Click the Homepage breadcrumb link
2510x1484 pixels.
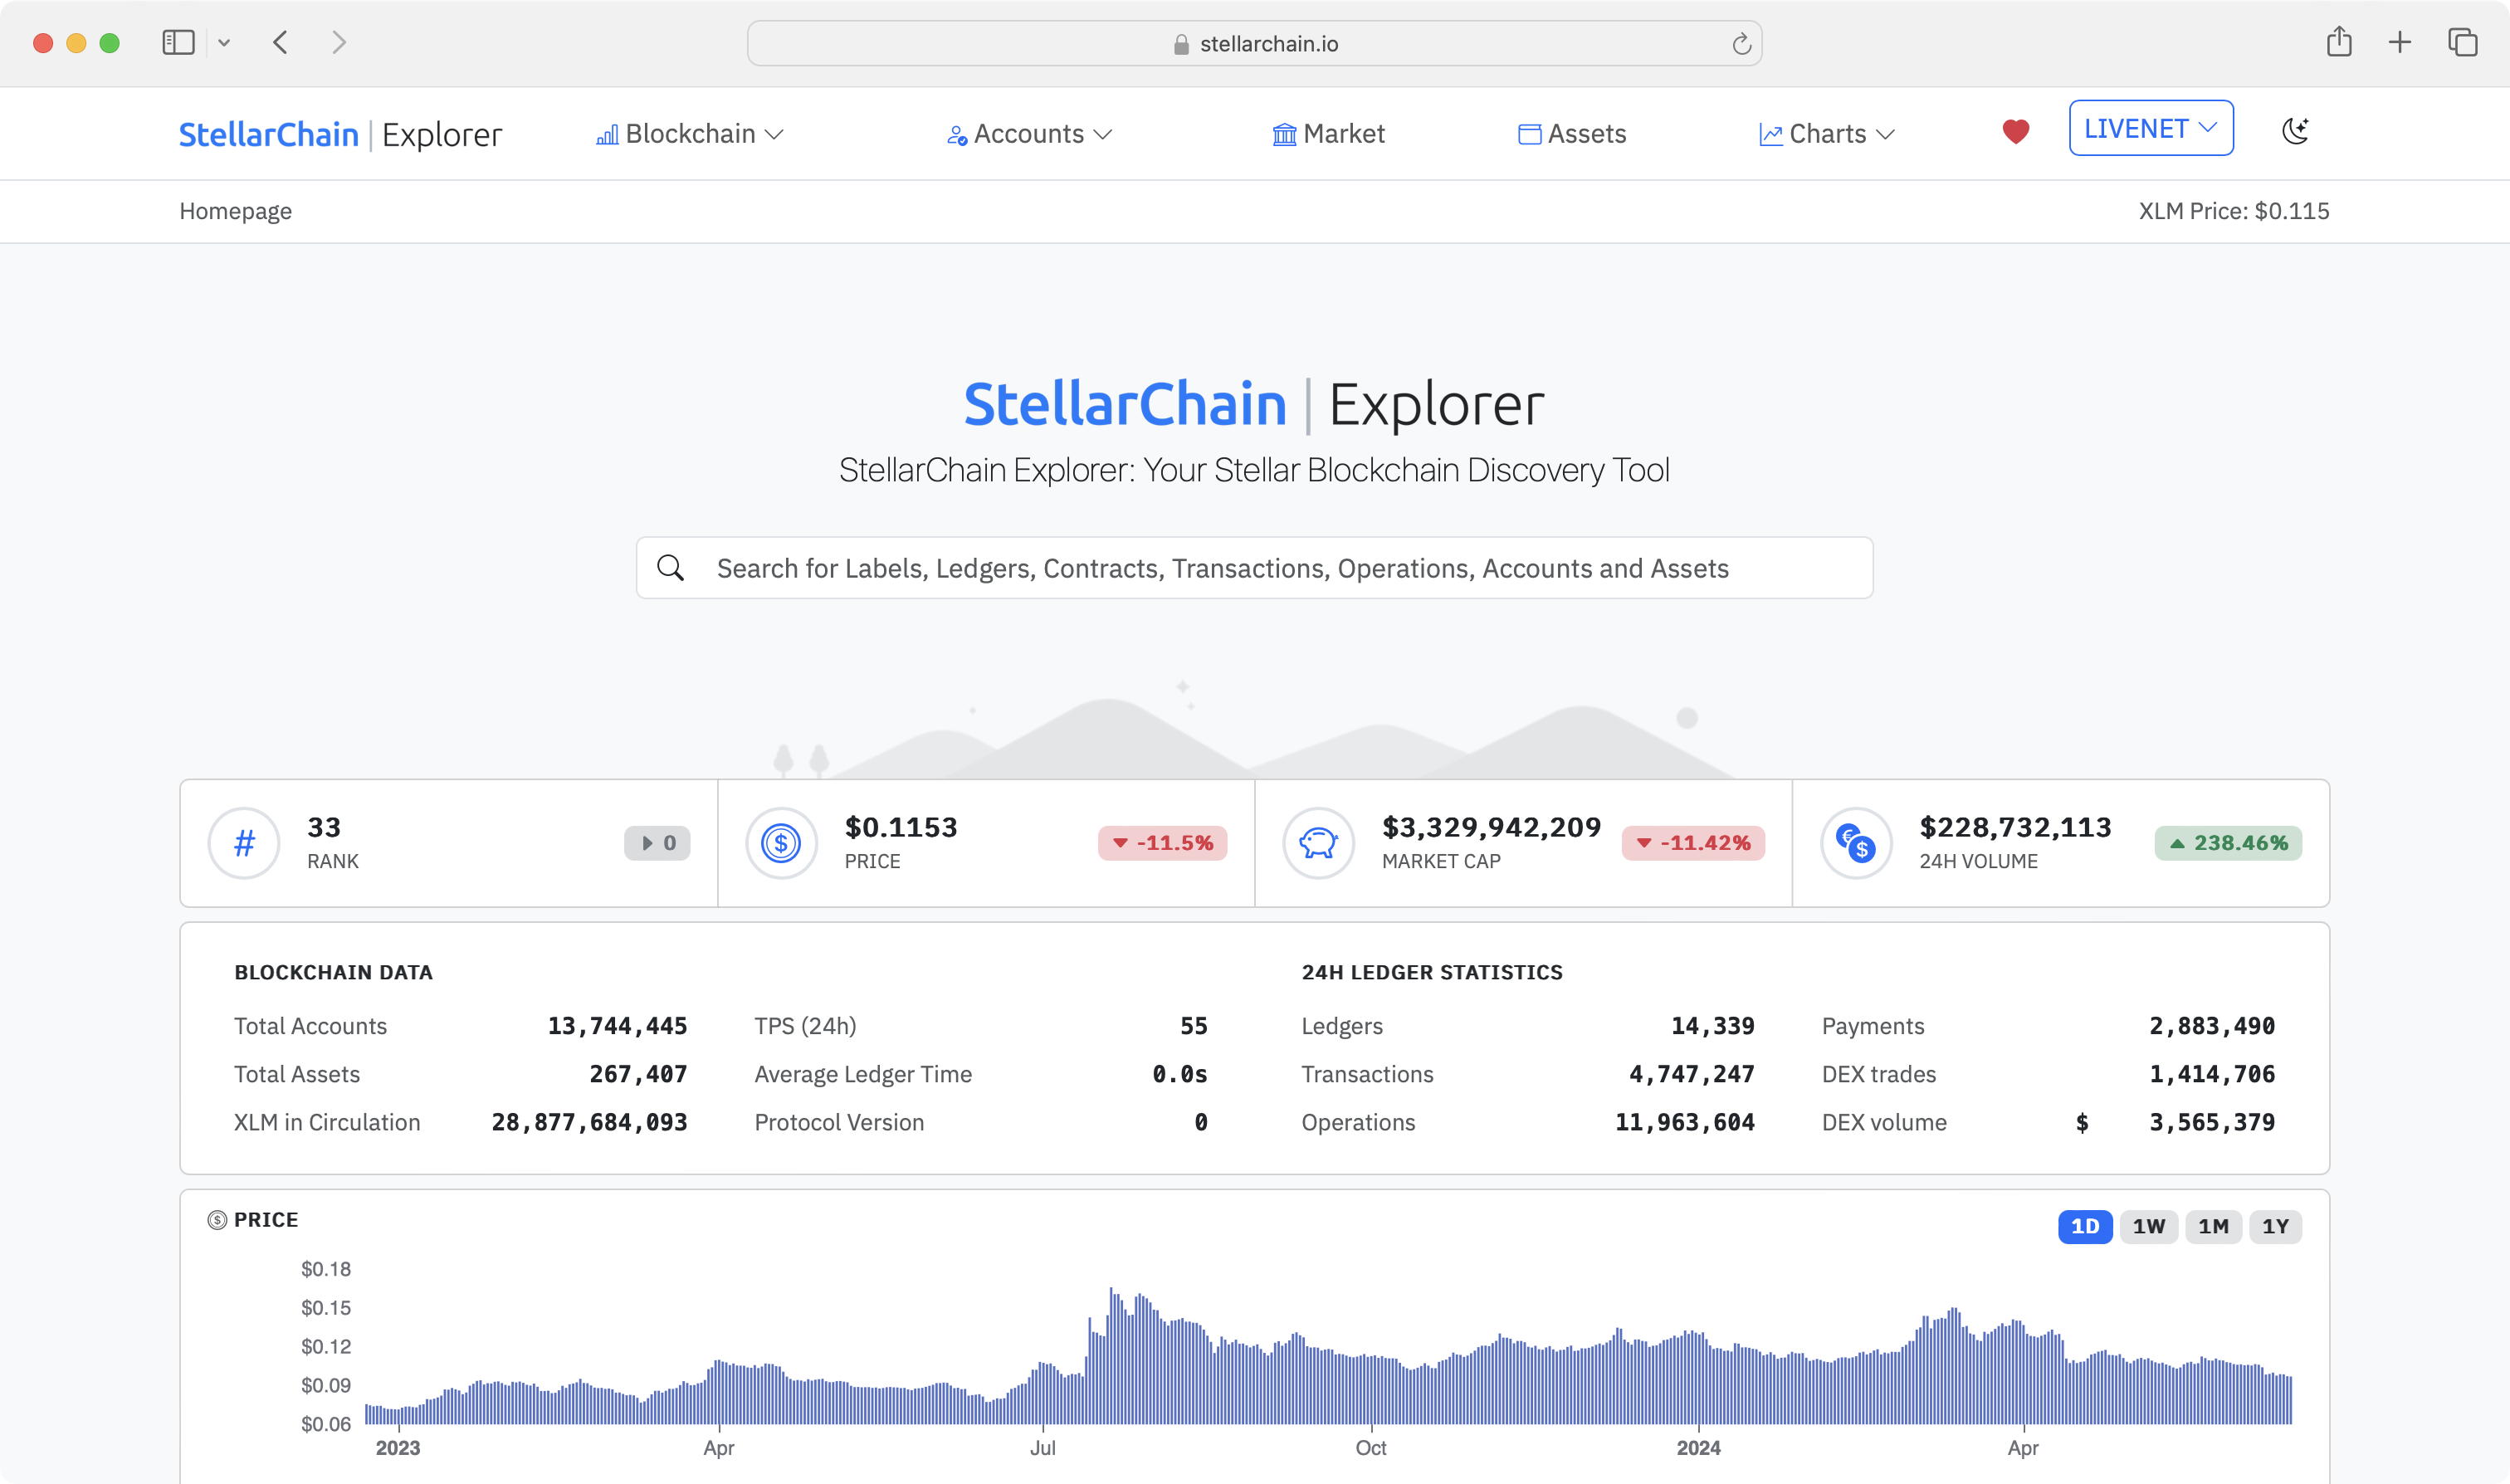point(236,211)
